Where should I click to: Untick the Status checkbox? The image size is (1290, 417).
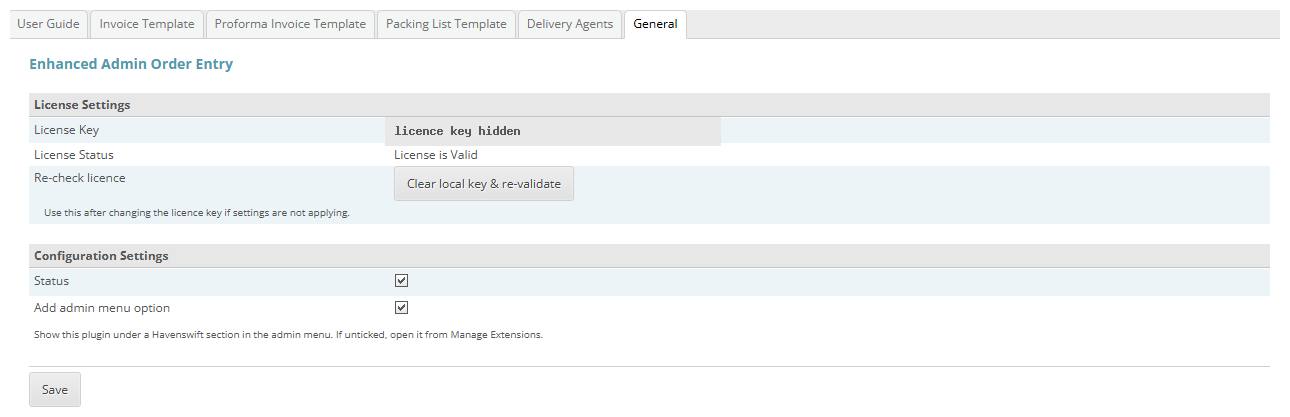click(401, 281)
